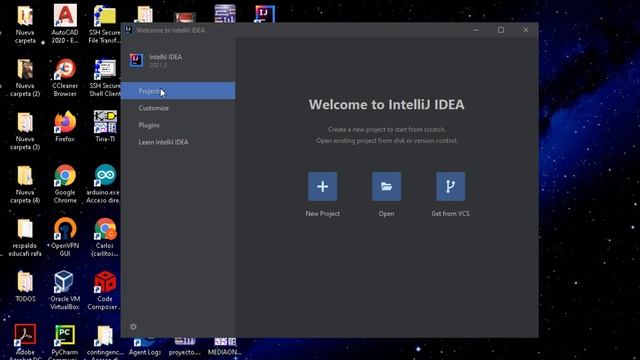Select the IntelliJ IDEA desktop shortcut icon
640x360 pixels.
(265, 13)
